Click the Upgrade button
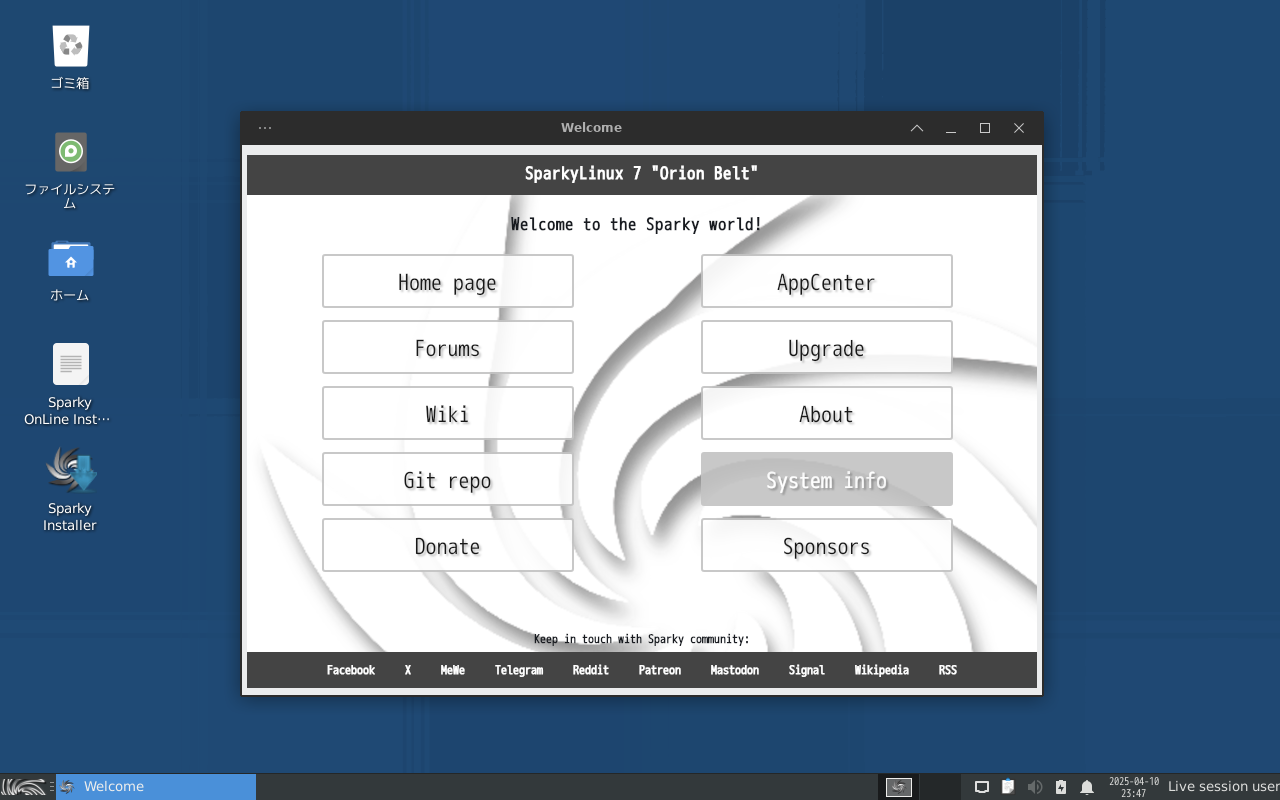This screenshot has height=800, width=1280. pos(827,347)
